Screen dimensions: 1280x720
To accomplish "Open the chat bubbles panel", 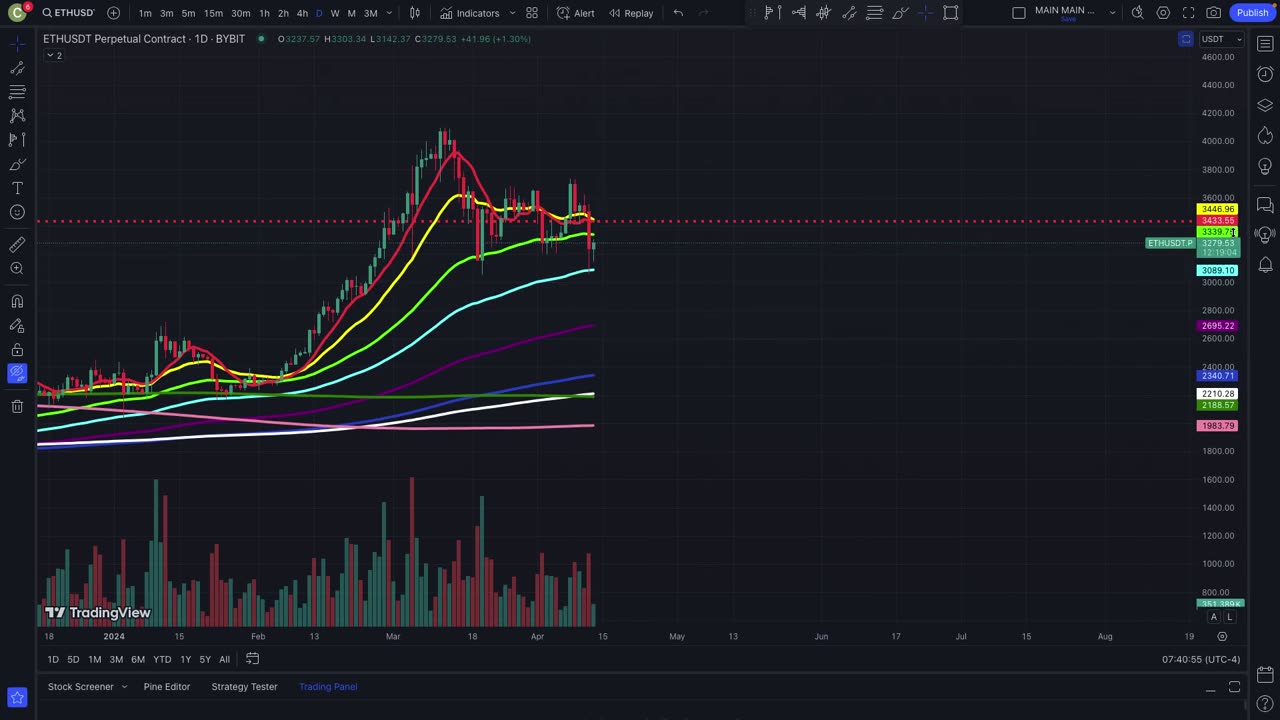I will tap(1265, 205).
